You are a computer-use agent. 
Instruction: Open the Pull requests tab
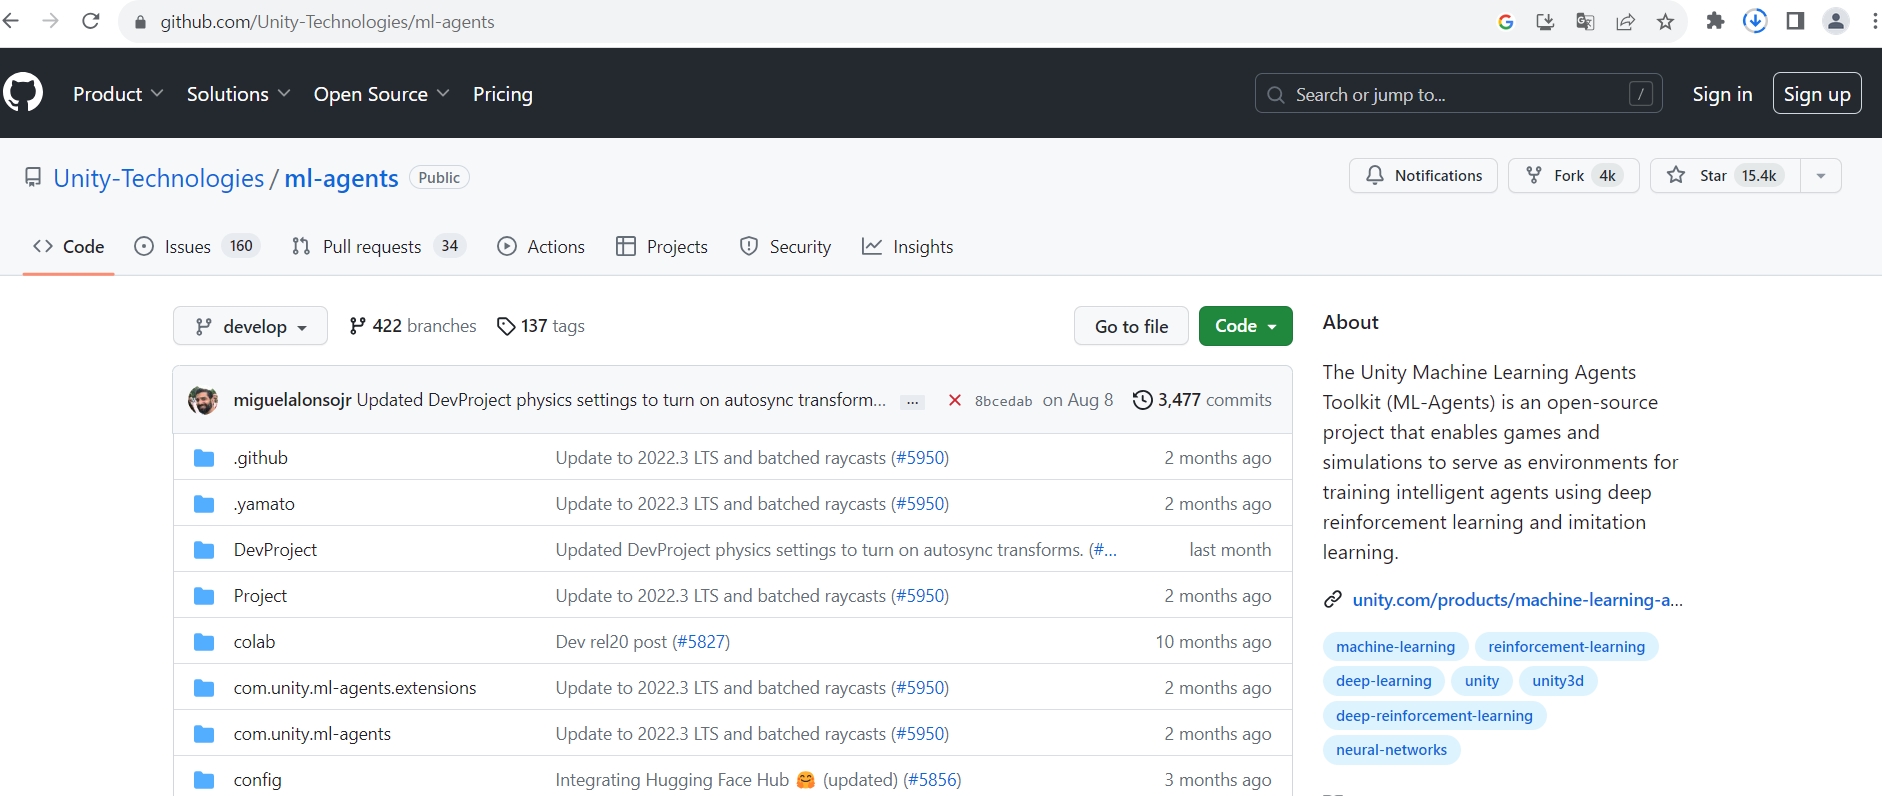click(x=378, y=246)
